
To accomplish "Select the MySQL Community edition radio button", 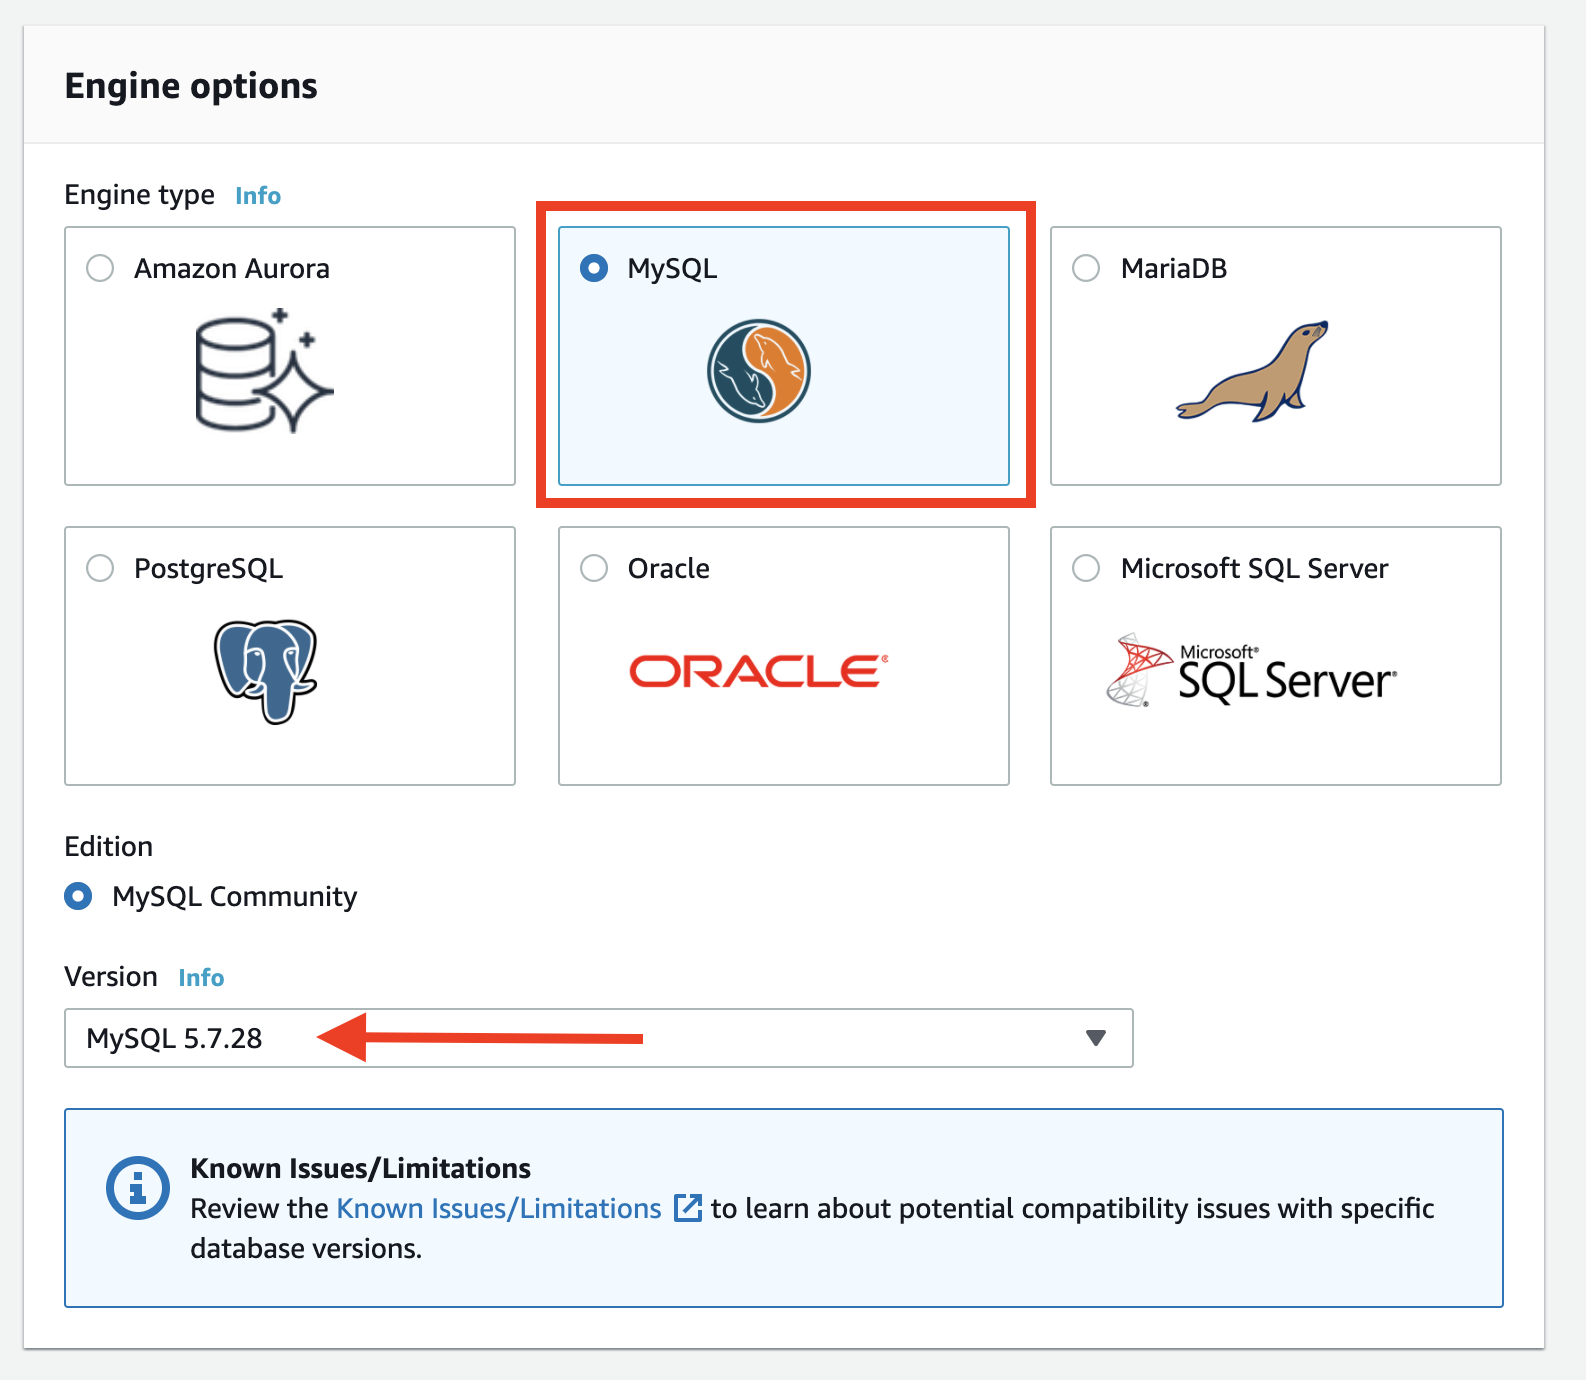I will [x=78, y=896].
